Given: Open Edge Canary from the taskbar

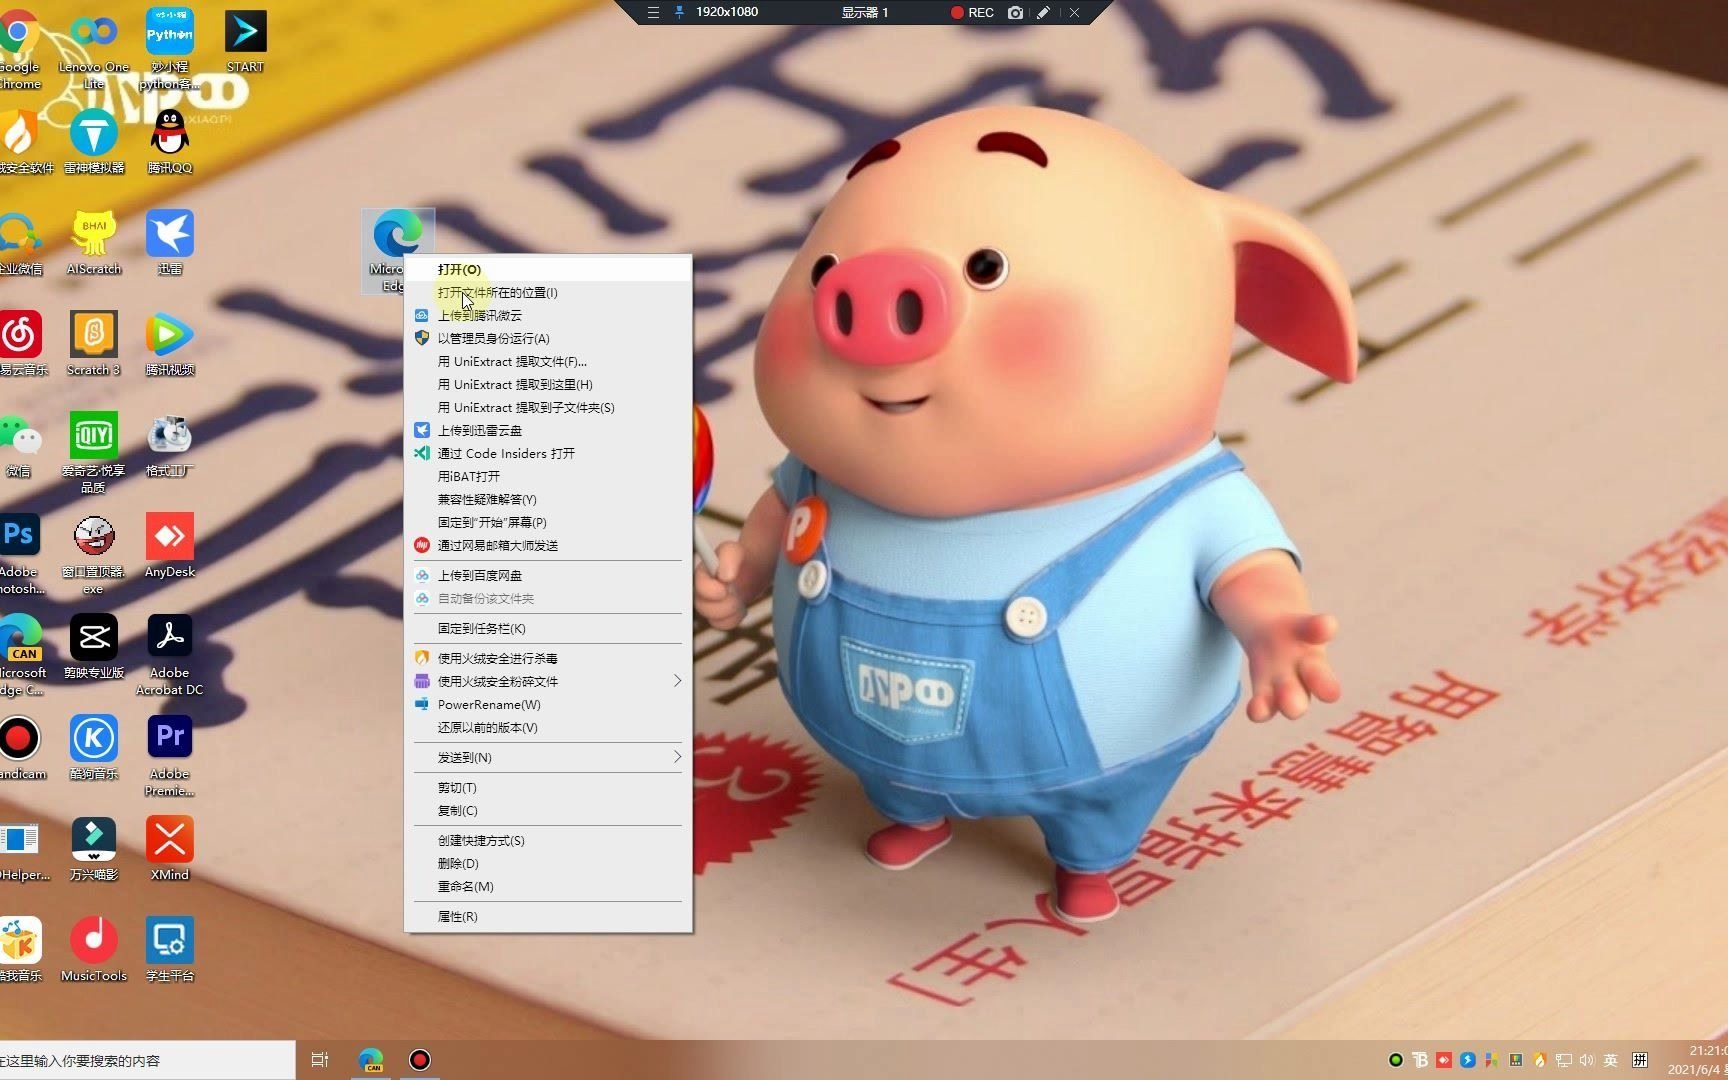Looking at the screenshot, I should pos(371,1060).
